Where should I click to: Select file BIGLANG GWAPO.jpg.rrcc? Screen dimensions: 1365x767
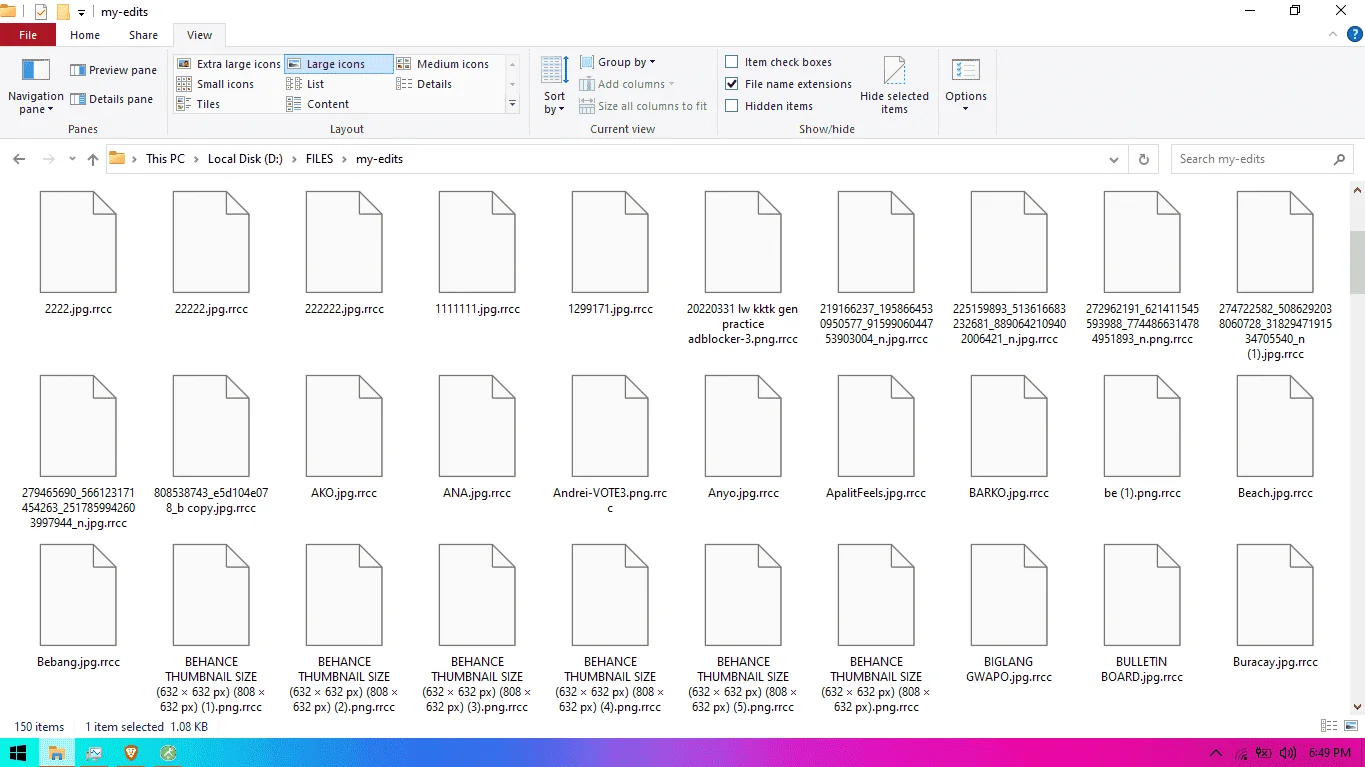click(1009, 614)
